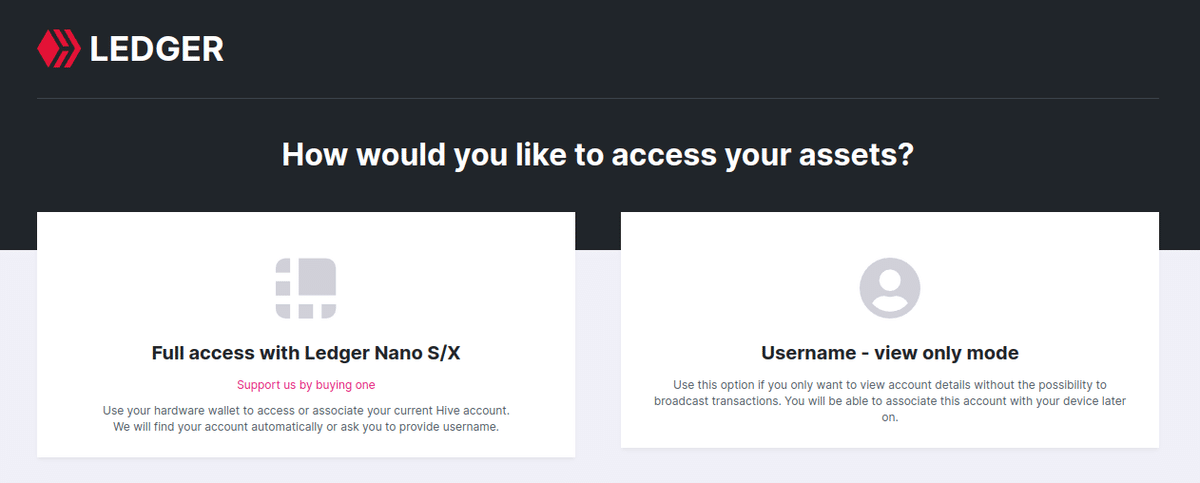Screen dimensions: 1200x483
Task: Click the light background below the left card
Action: point(306,471)
